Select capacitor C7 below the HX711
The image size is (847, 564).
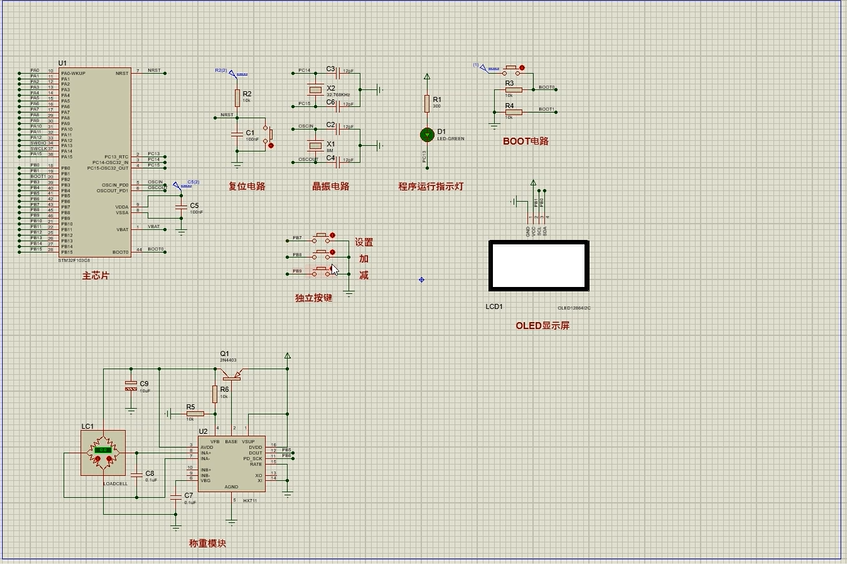[176, 497]
